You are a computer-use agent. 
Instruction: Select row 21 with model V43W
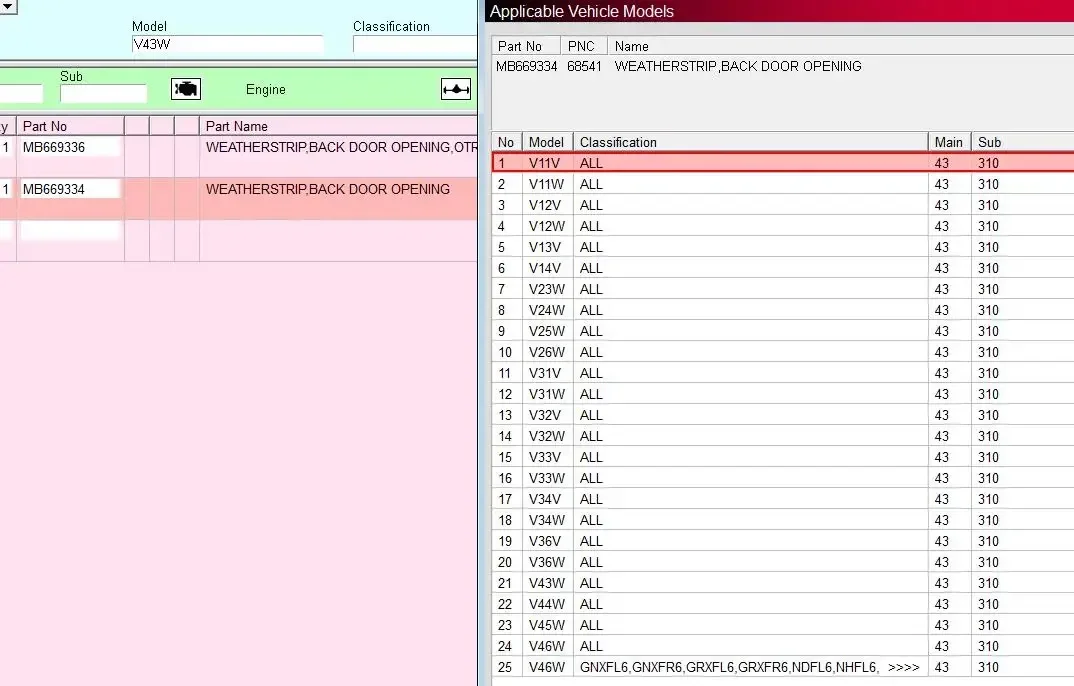click(x=783, y=583)
